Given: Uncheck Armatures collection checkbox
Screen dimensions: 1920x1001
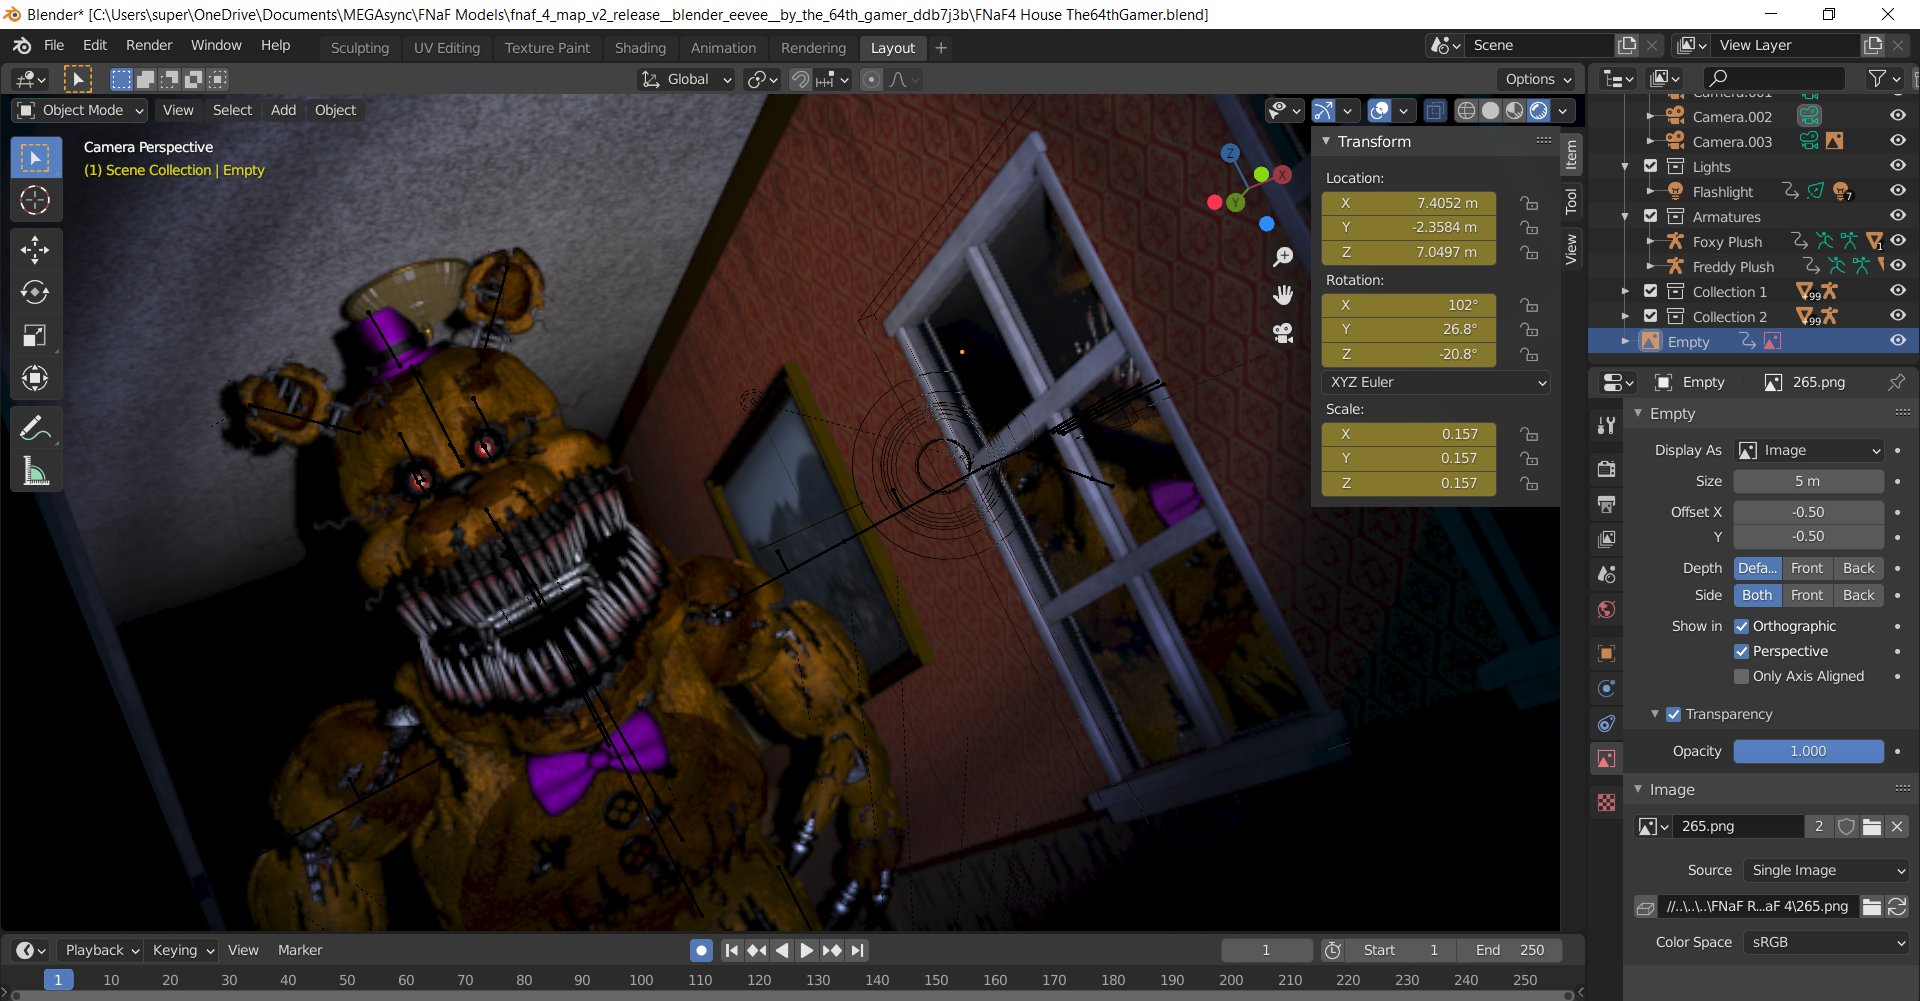Looking at the screenshot, I should click(x=1651, y=216).
